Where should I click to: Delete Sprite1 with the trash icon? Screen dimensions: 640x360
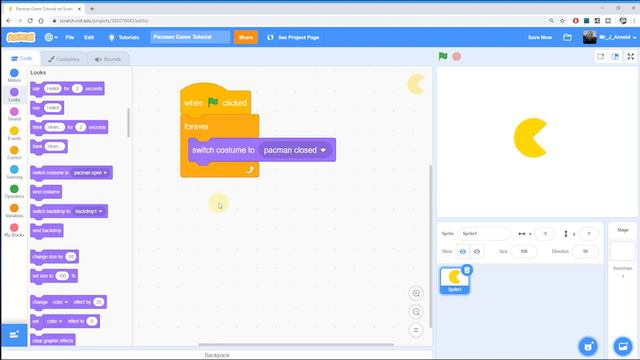click(467, 270)
